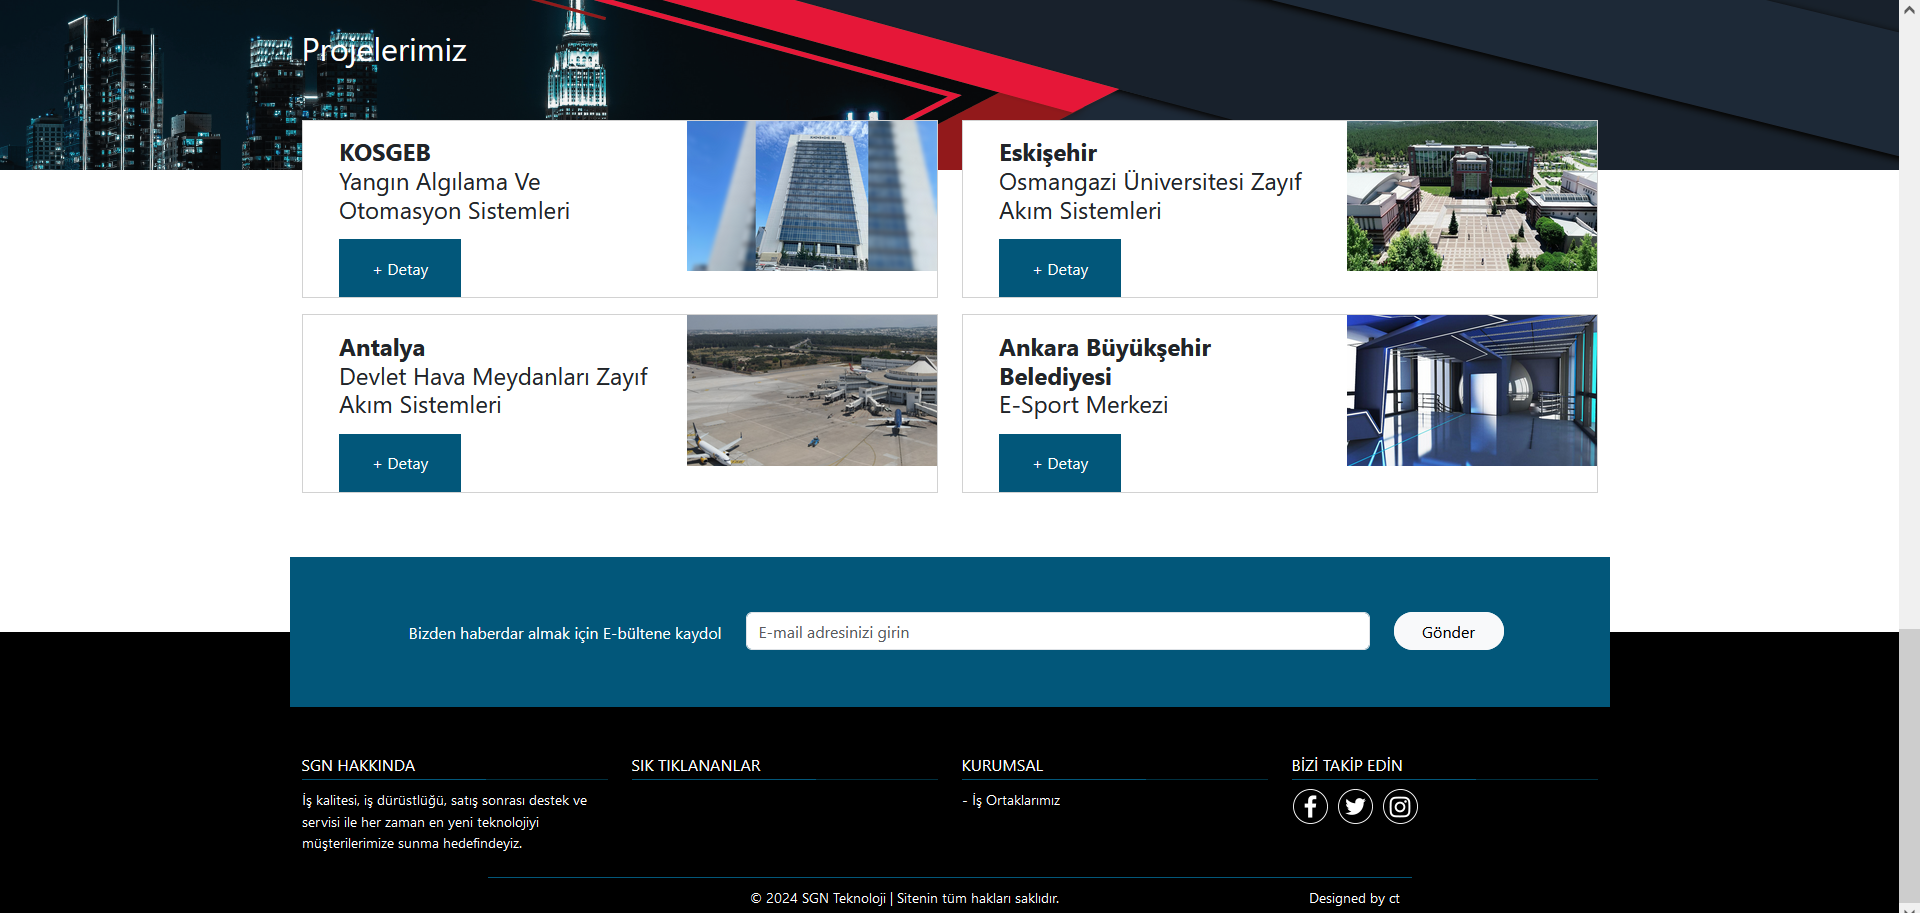
Task: Click the Antalya project title text
Action: coord(382,348)
